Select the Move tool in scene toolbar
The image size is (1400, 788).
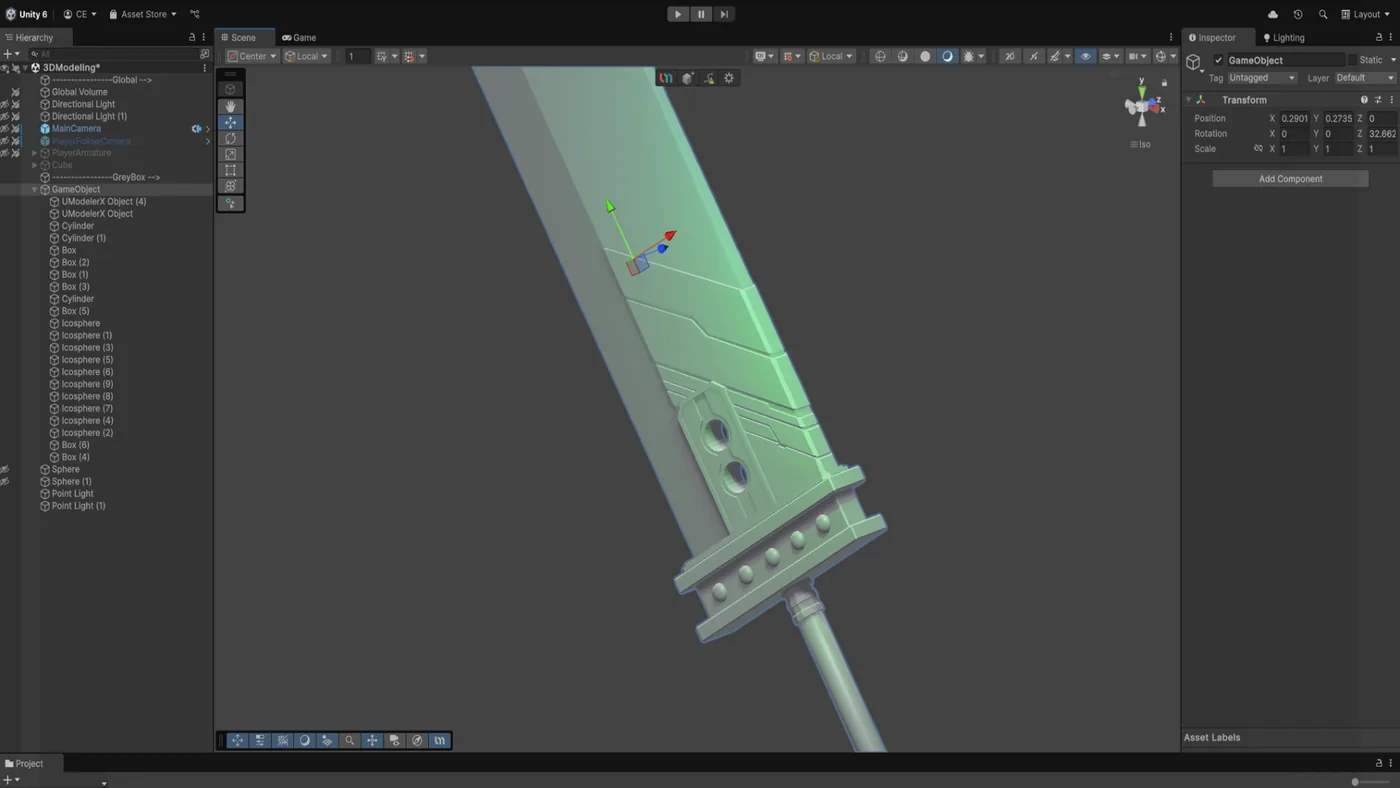[230, 122]
